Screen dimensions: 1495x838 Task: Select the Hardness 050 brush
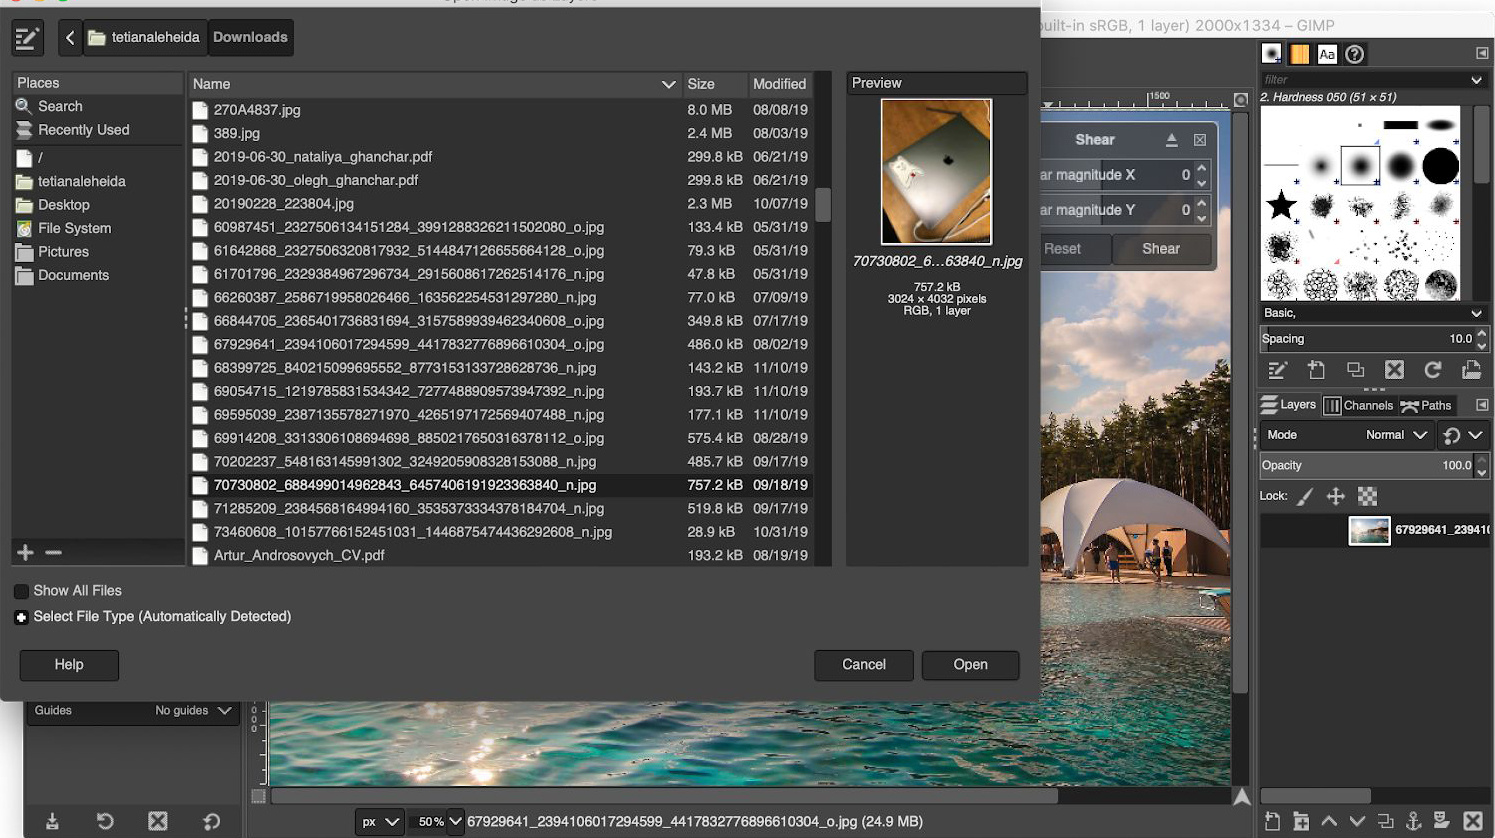[1360, 165]
